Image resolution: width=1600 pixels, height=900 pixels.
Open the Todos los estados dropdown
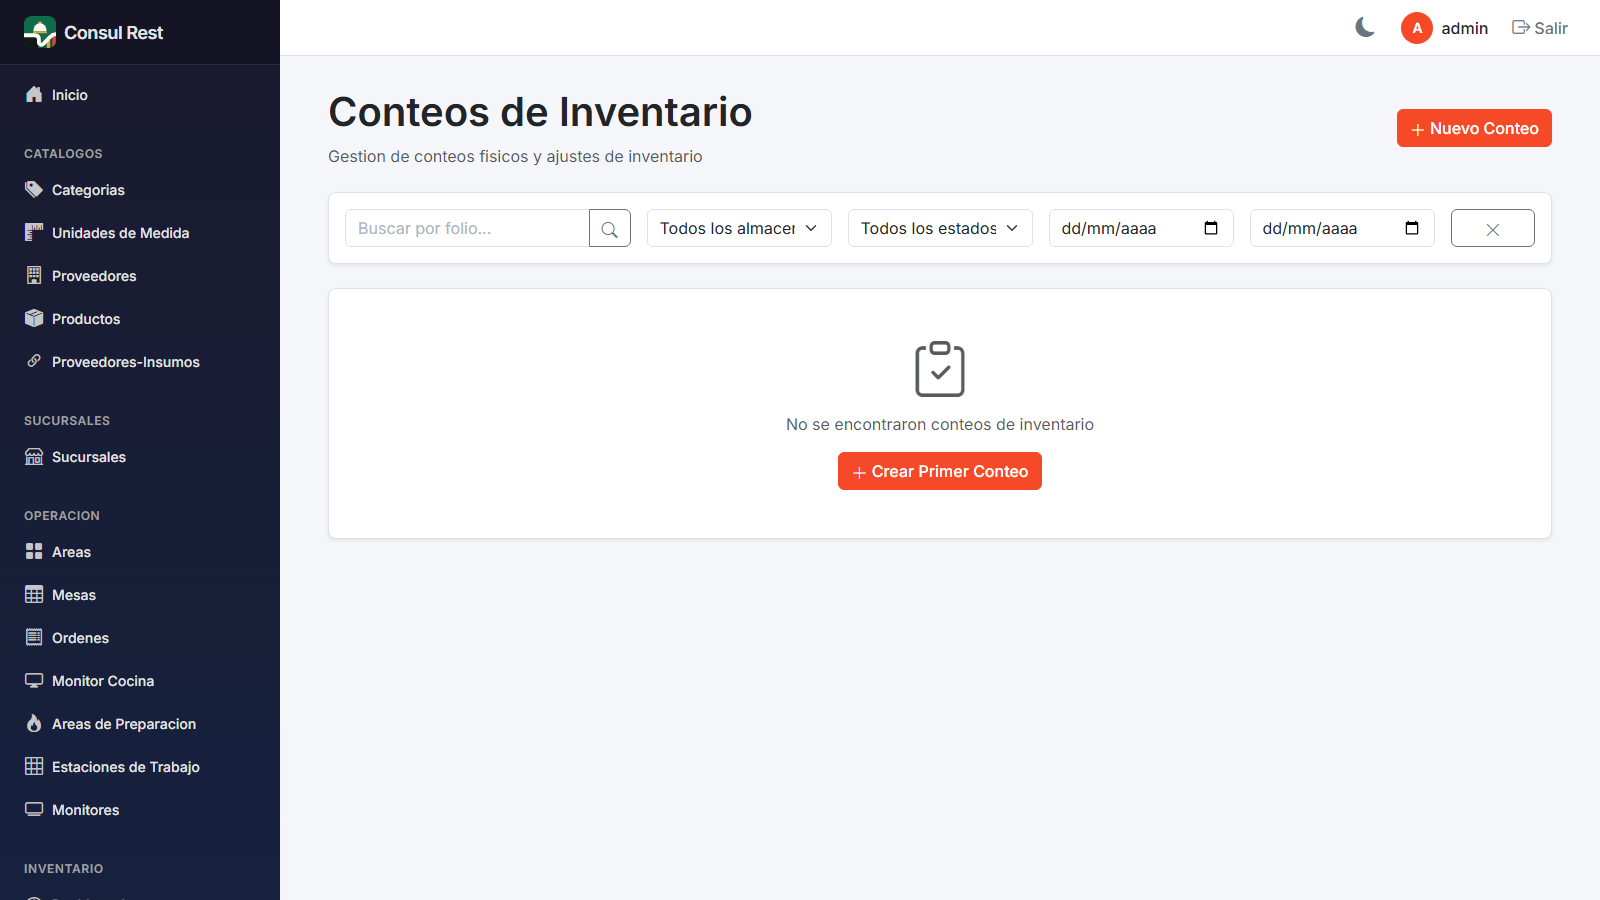[940, 228]
